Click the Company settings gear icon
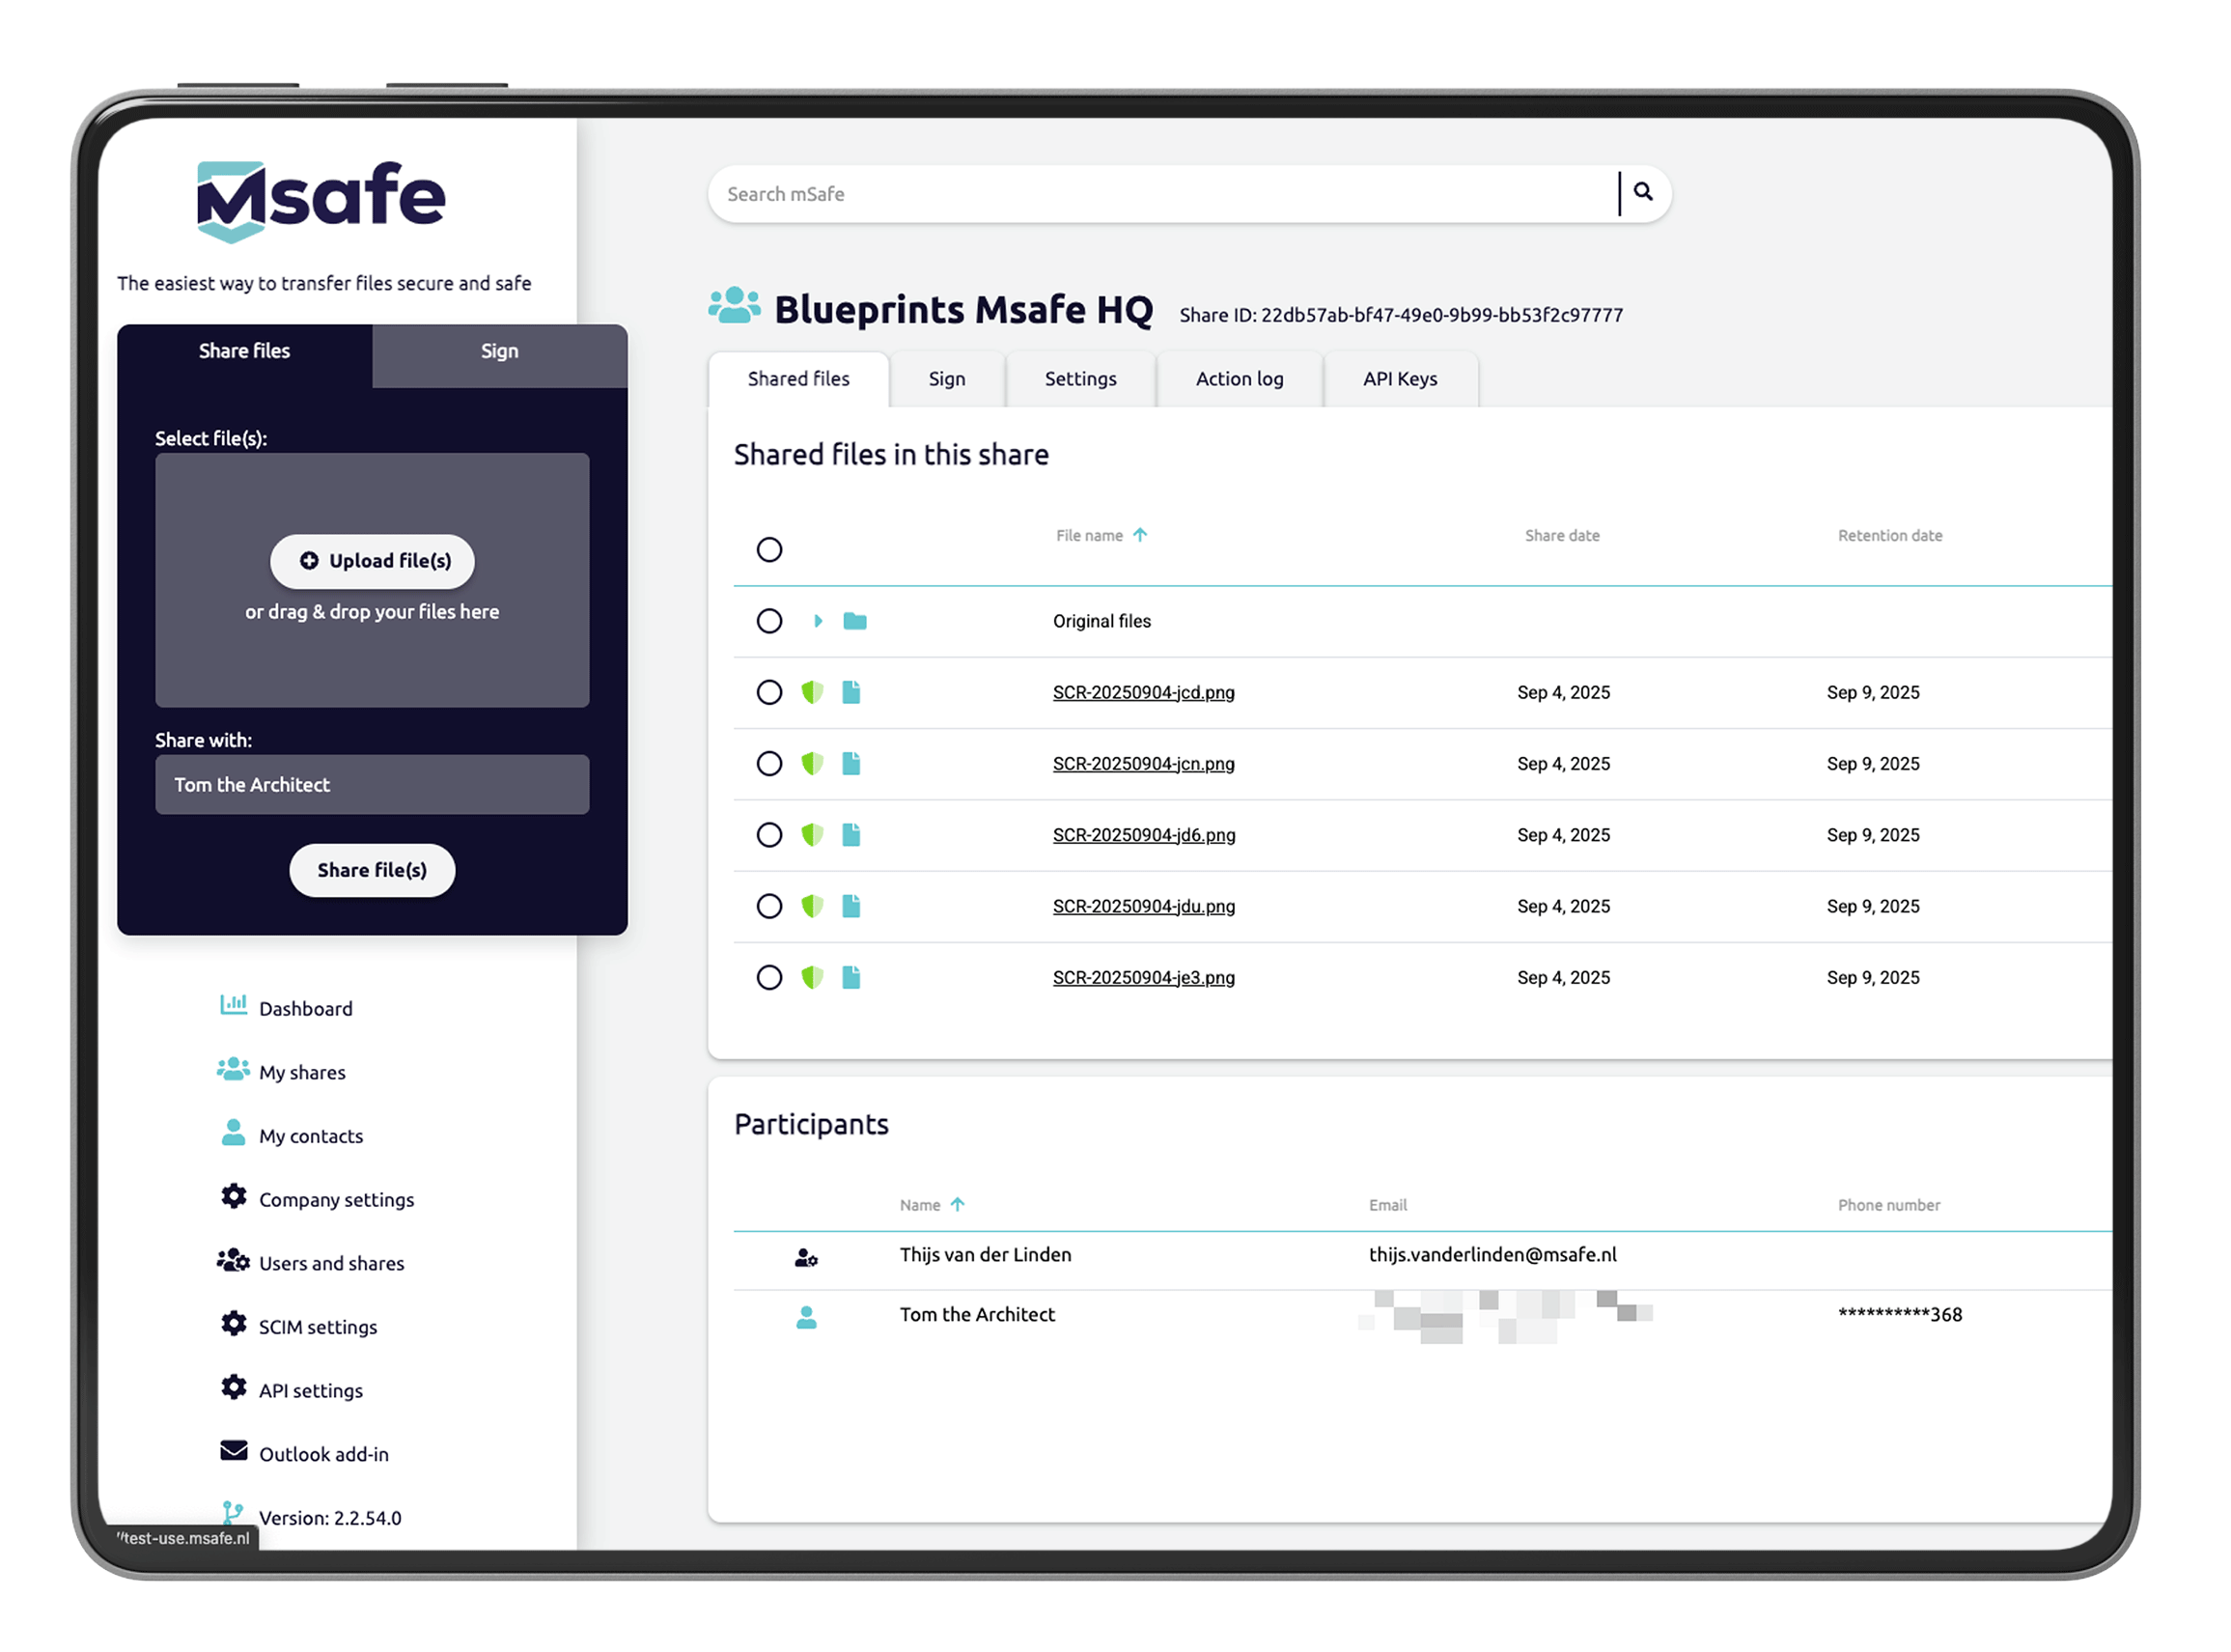 point(233,1196)
